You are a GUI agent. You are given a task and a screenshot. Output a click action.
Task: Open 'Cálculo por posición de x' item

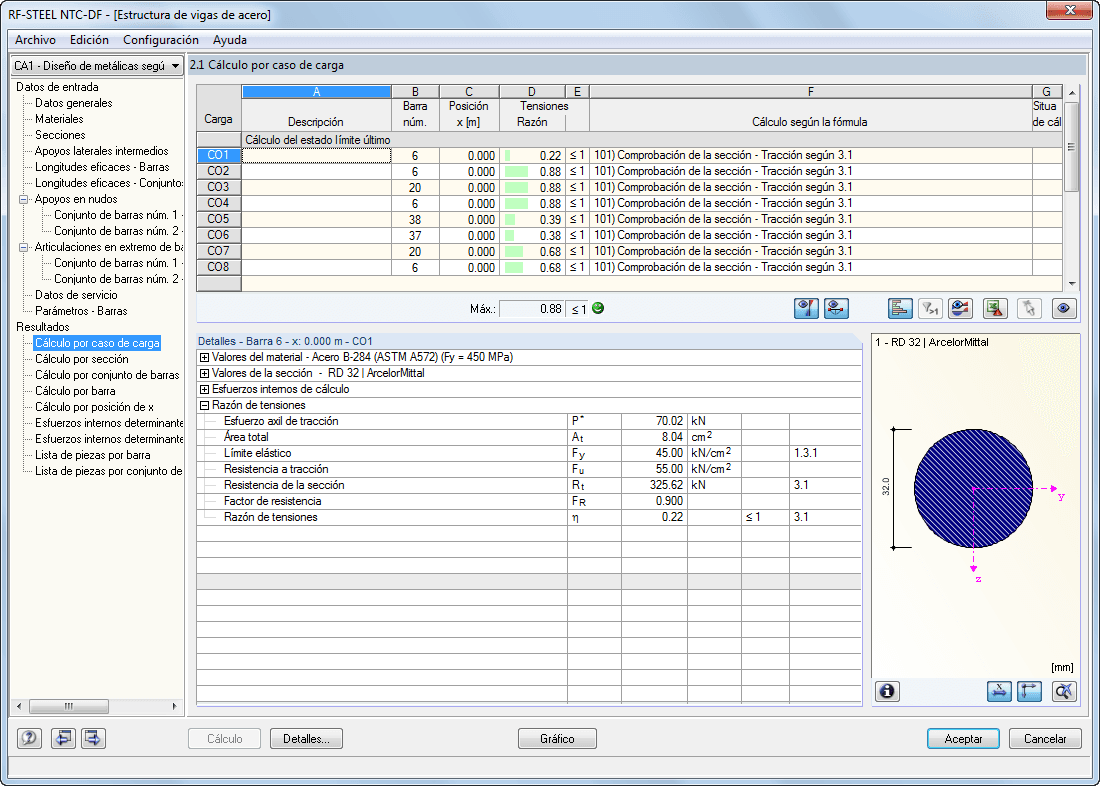(x=94, y=407)
